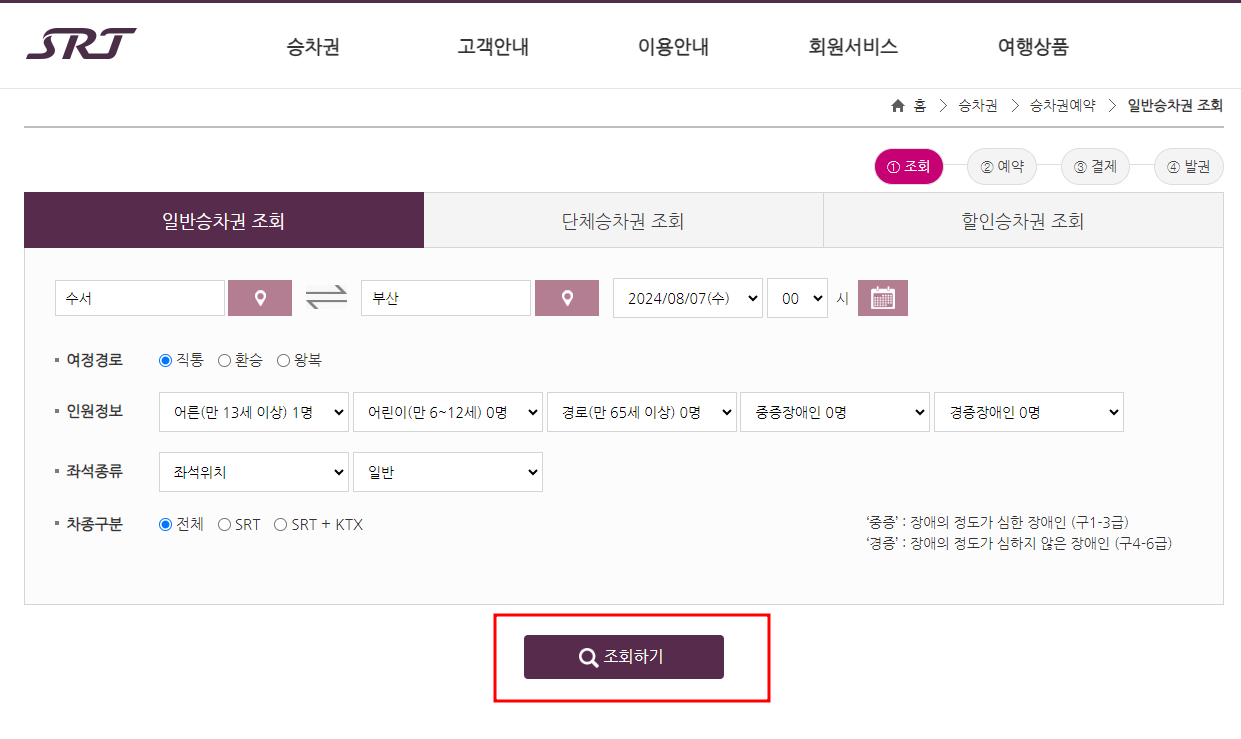The width and height of the screenshot is (1241, 739).
Task: Click the 조회하기 search button
Action: (623, 657)
